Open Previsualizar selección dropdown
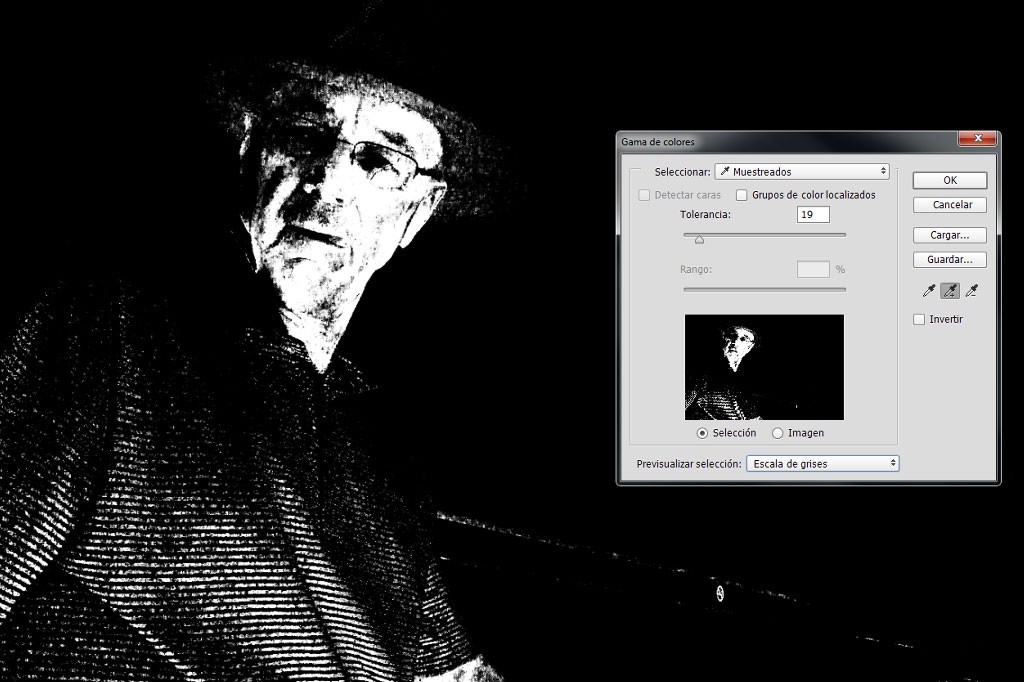Screen dimensions: 1024x682 823,464
